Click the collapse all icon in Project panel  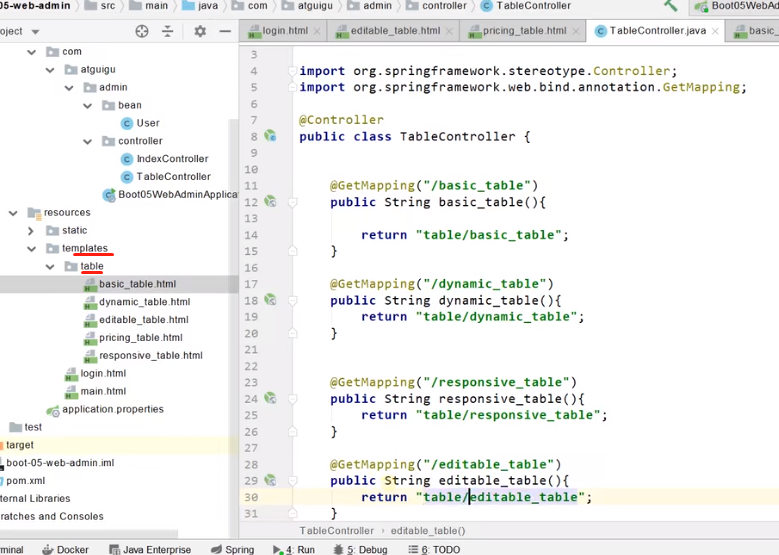[168, 31]
